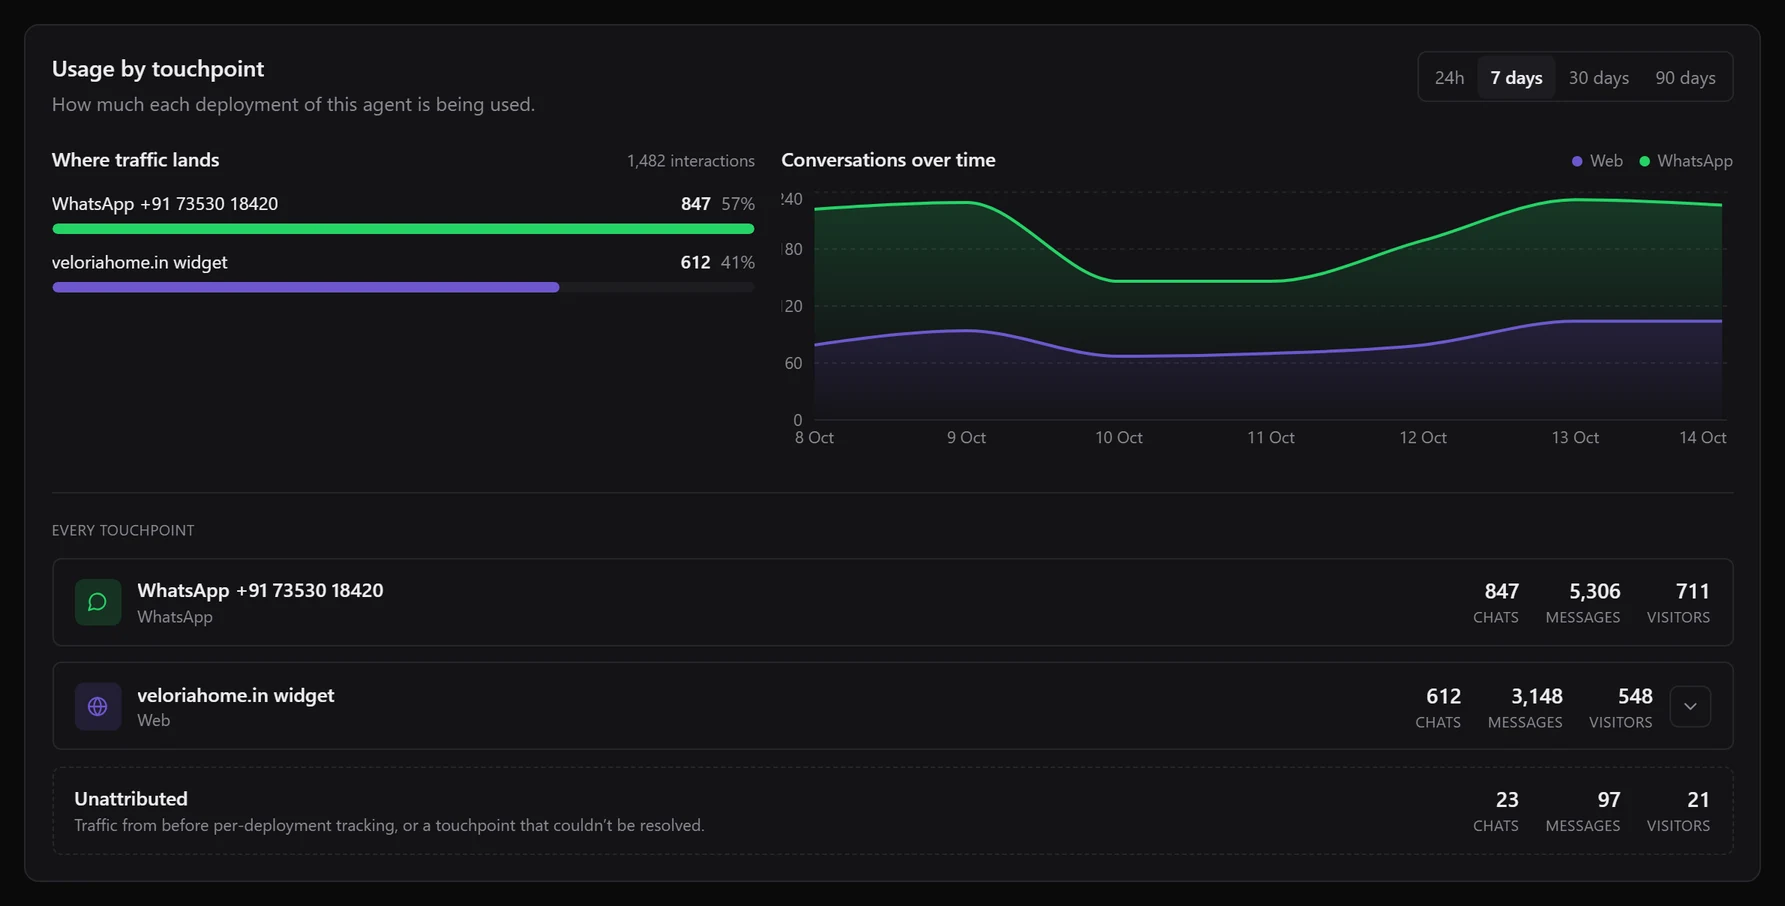
Task: Choose the 90 days range tab
Action: 1685,77
